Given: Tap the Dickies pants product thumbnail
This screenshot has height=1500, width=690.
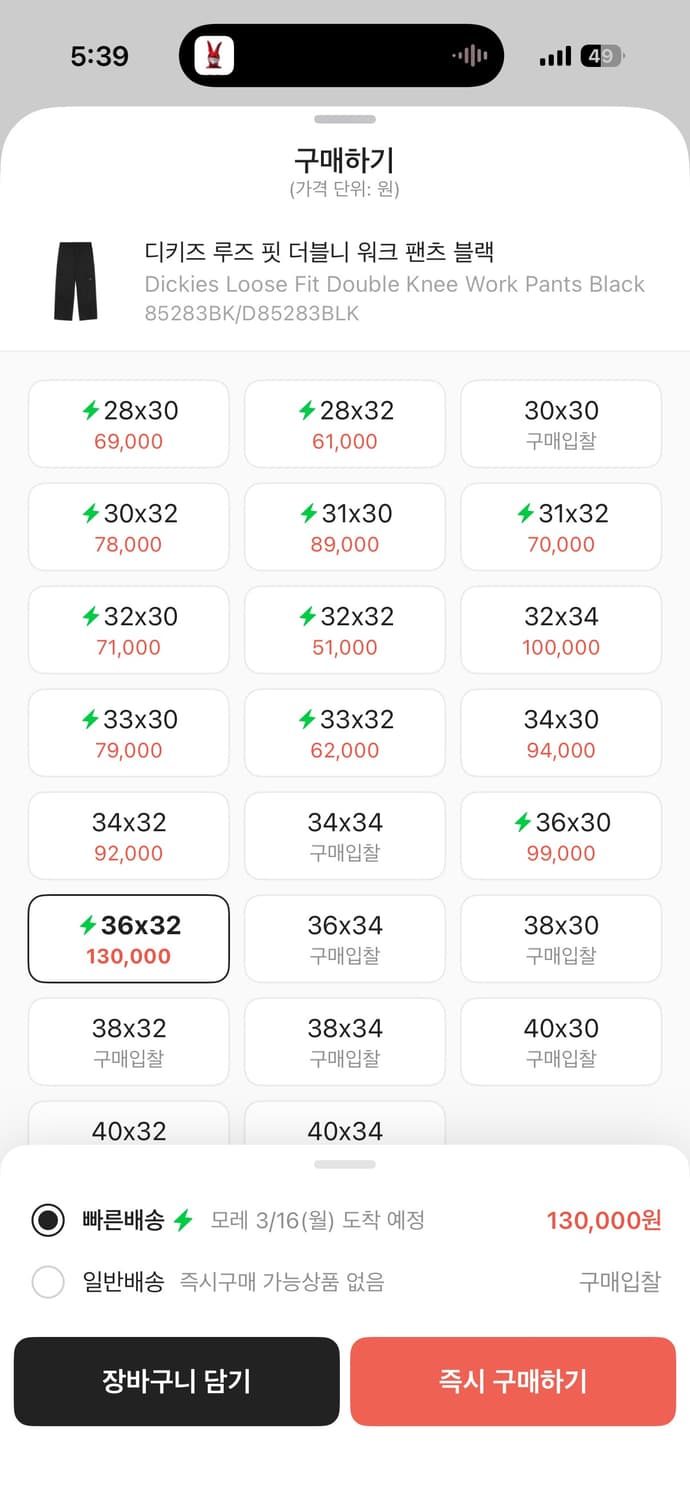Looking at the screenshot, I should click(x=75, y=281).
